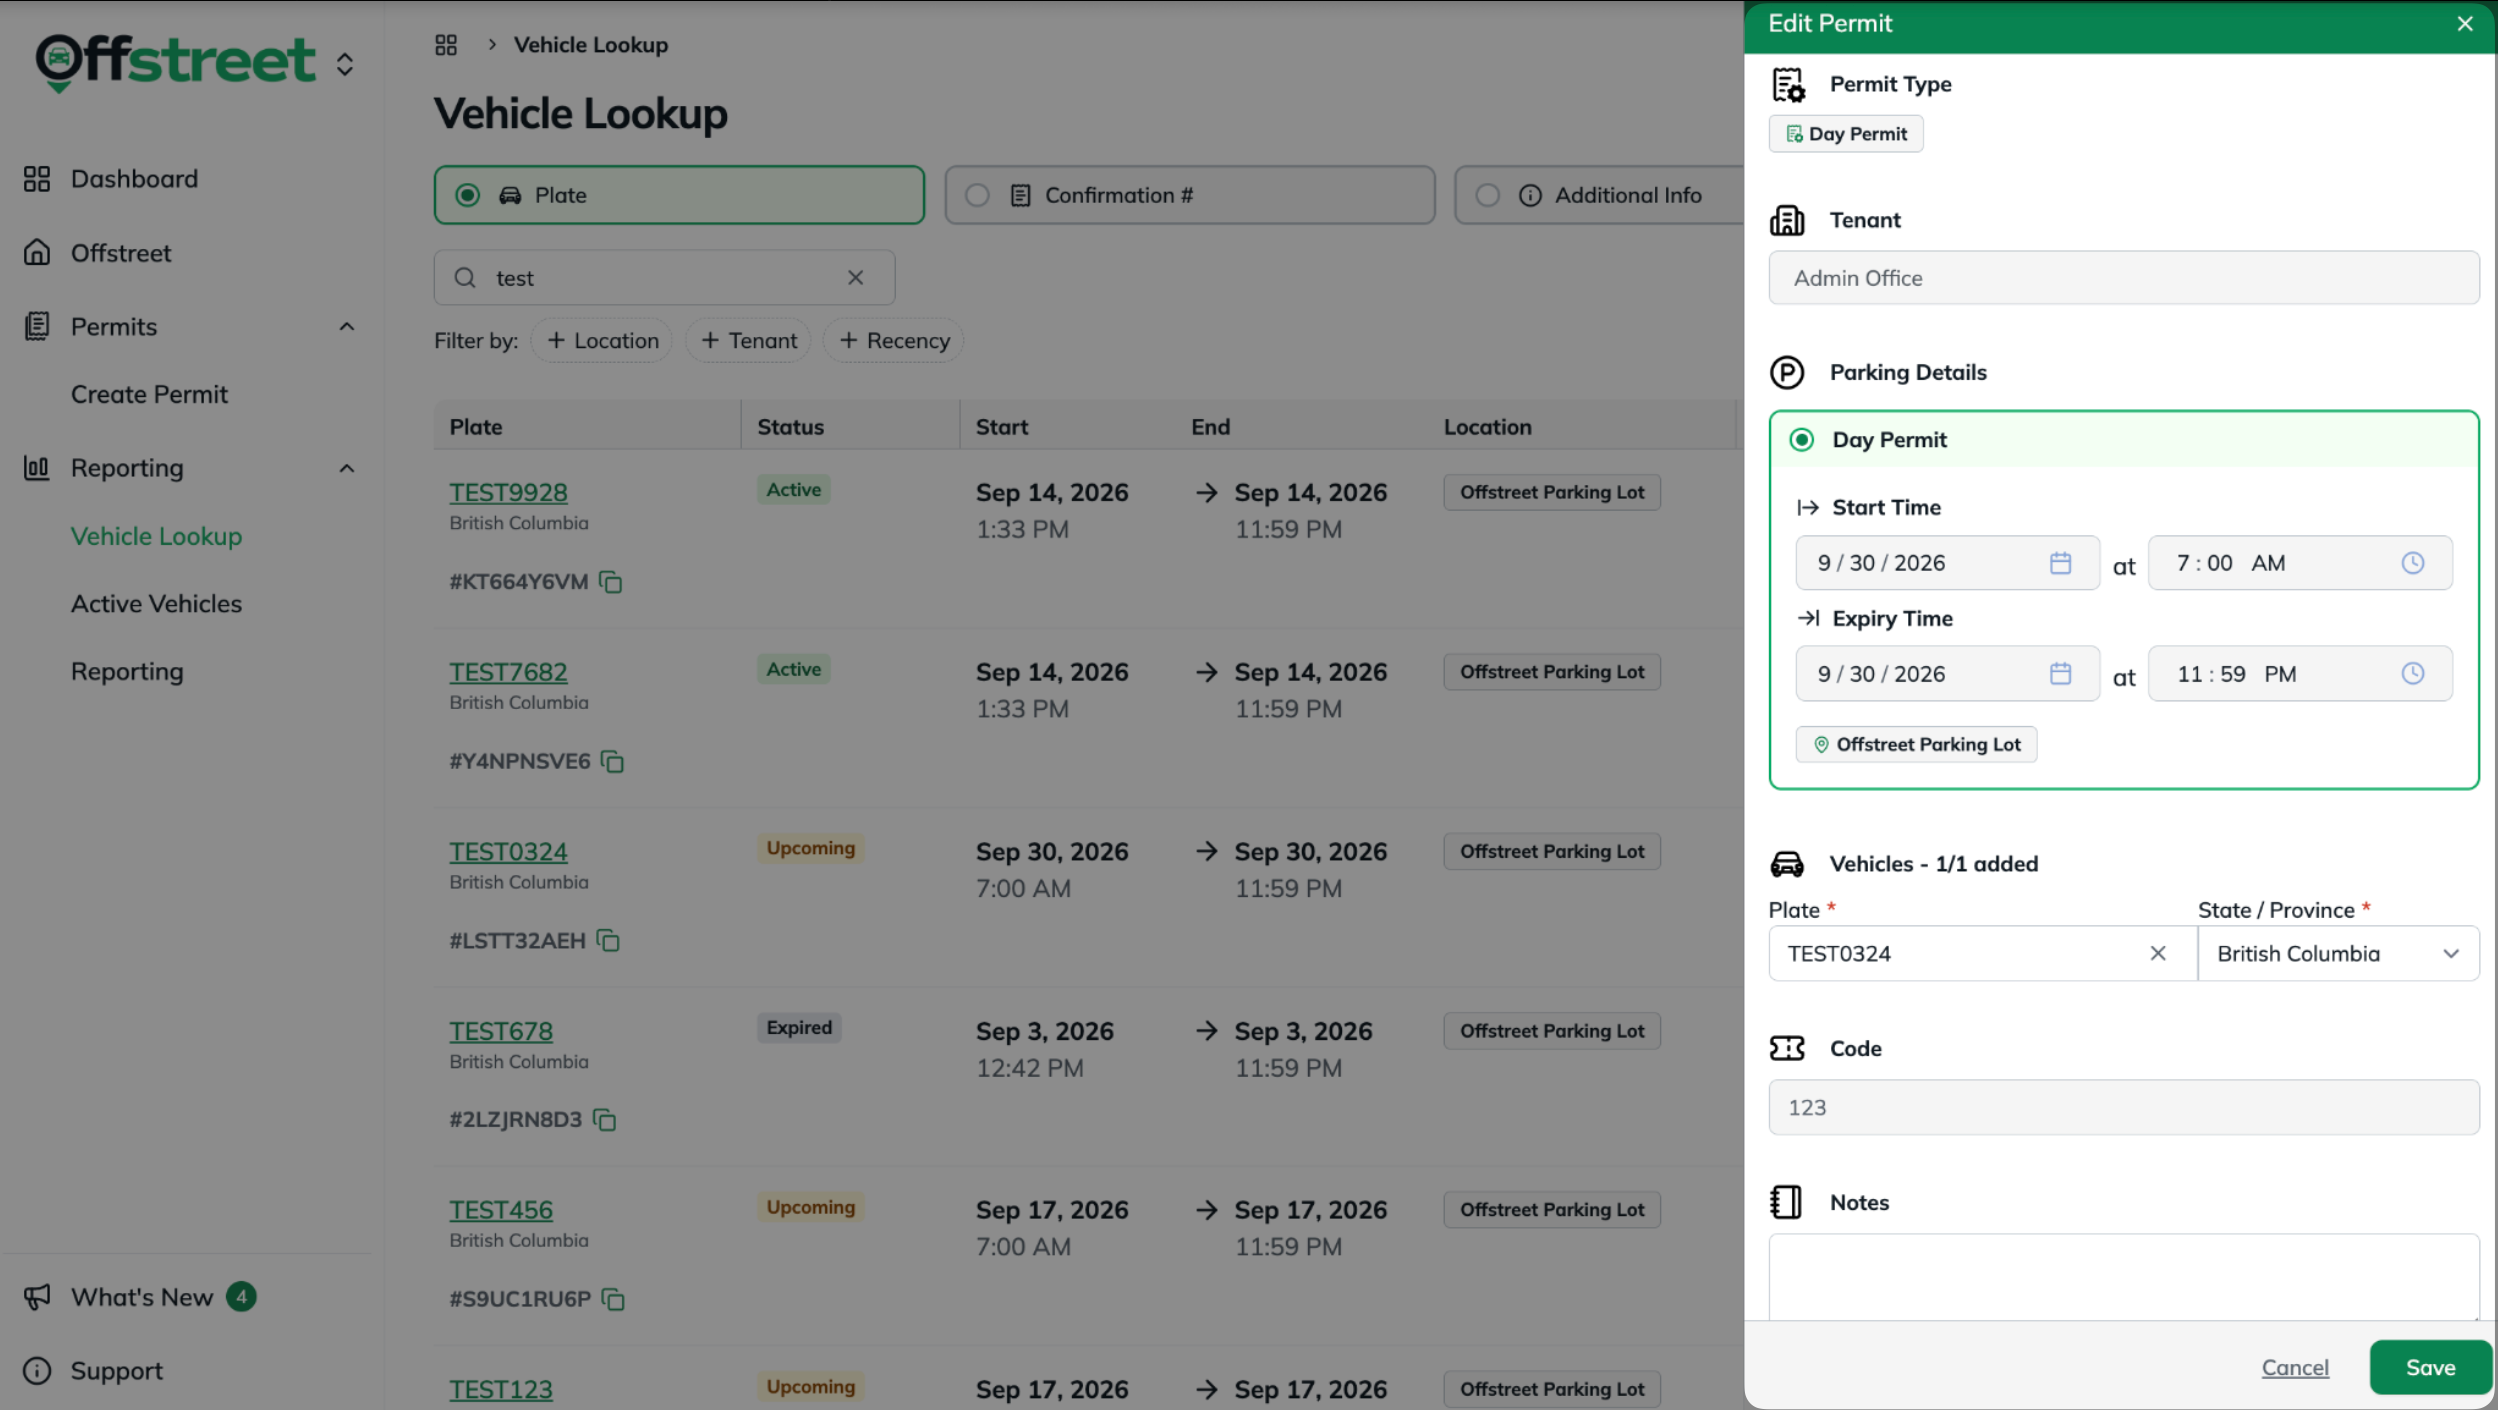Open the Offstreet workspace switcher
This screenshot has width=2498, height=1410.
coord(345,64)
